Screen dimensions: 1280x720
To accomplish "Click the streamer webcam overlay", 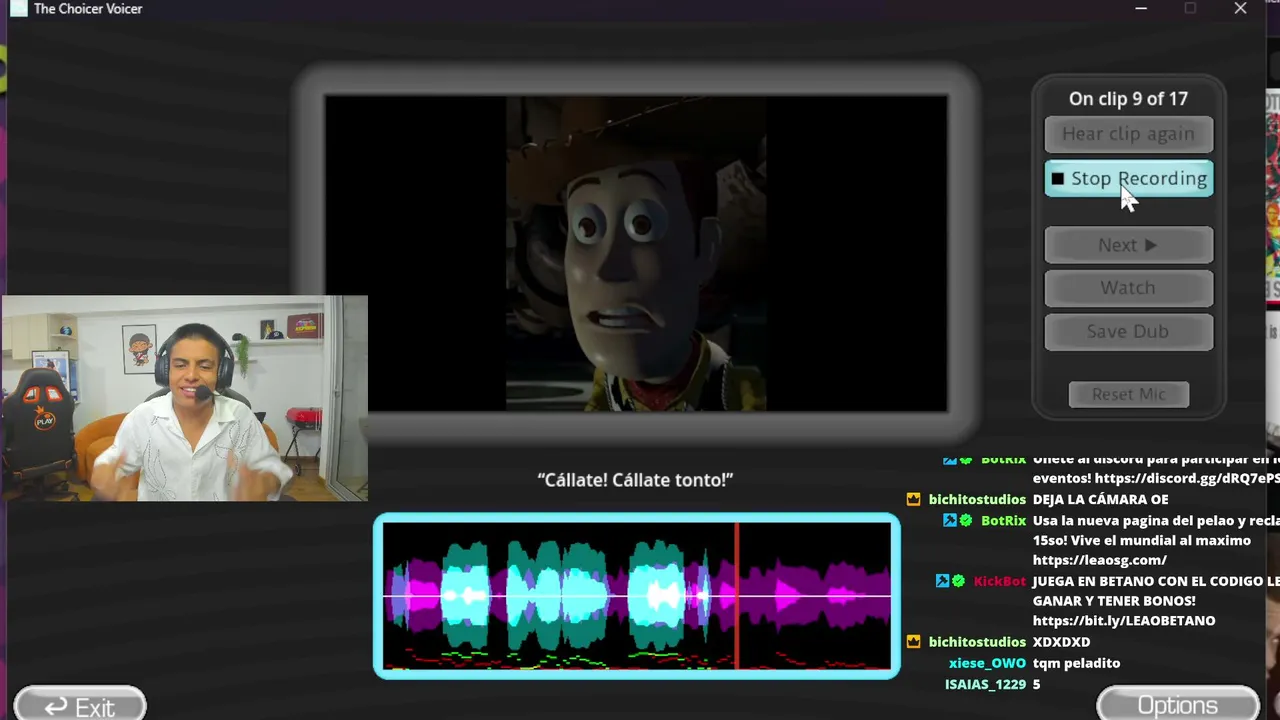I will (185, 398).
